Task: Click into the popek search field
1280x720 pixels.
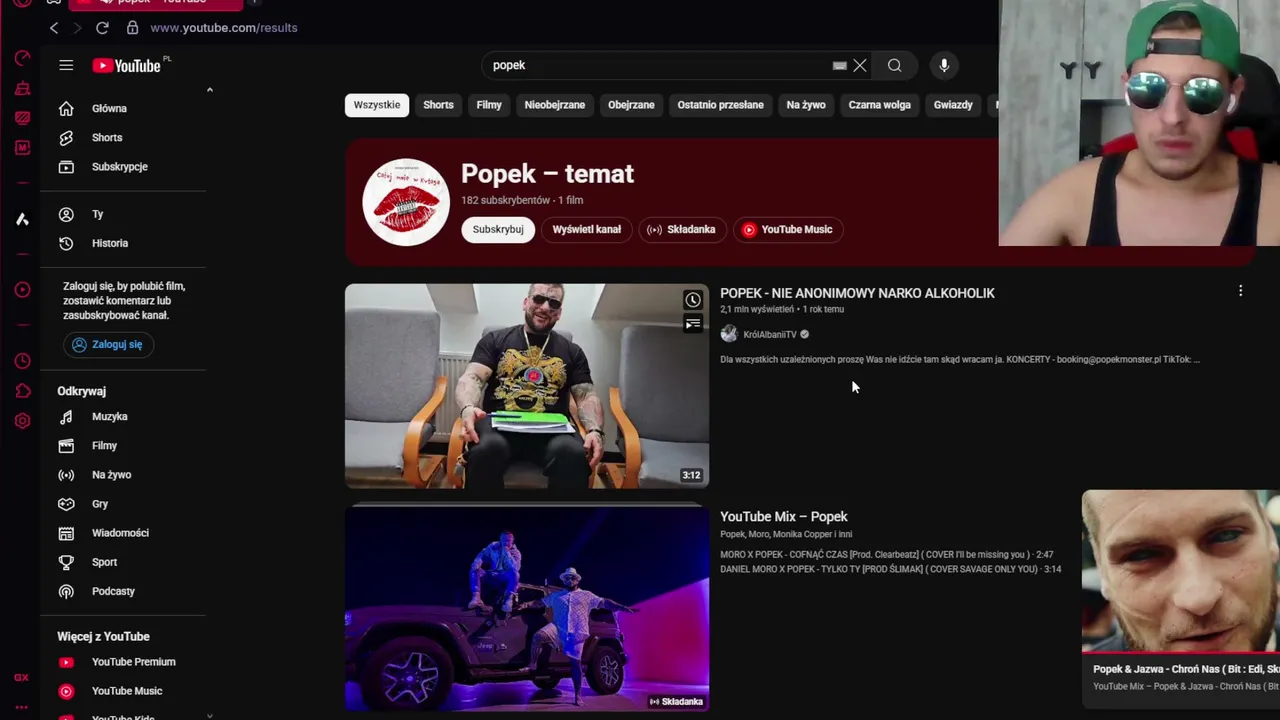Action: pos(655,65)
